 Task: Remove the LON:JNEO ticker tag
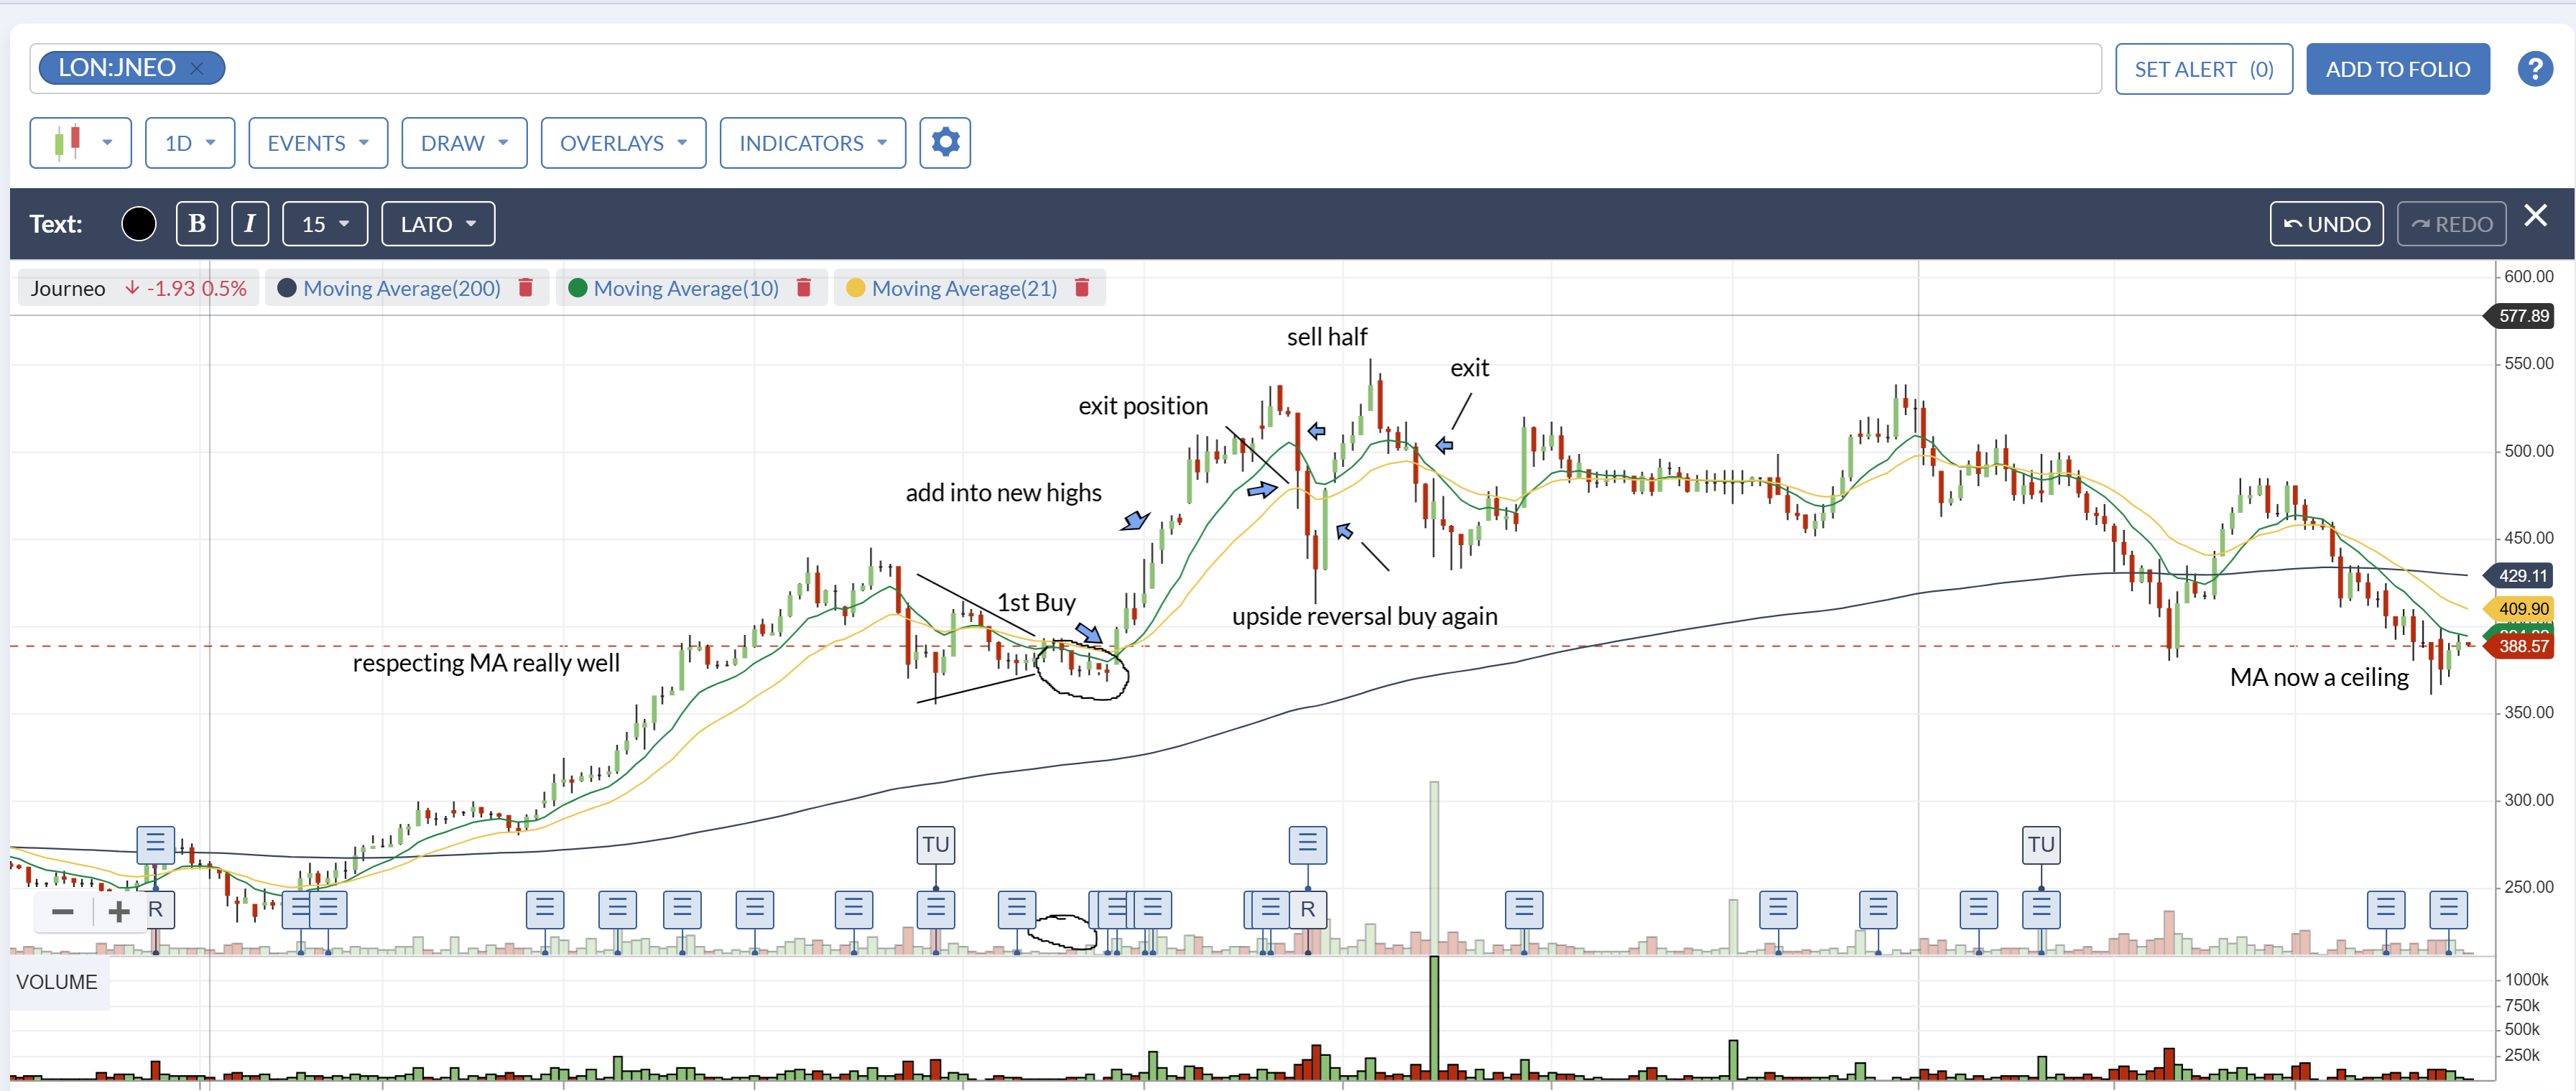point(197,68)
